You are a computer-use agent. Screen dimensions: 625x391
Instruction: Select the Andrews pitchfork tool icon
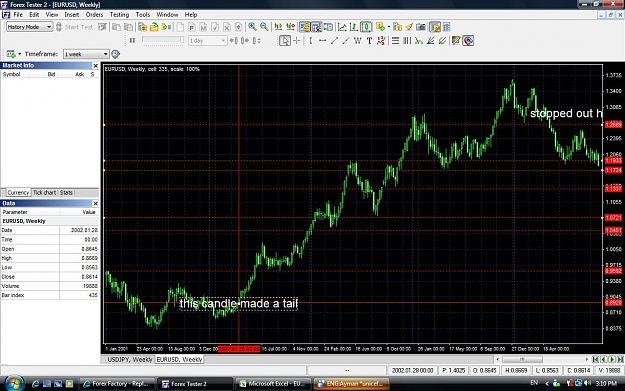[442, 41]
